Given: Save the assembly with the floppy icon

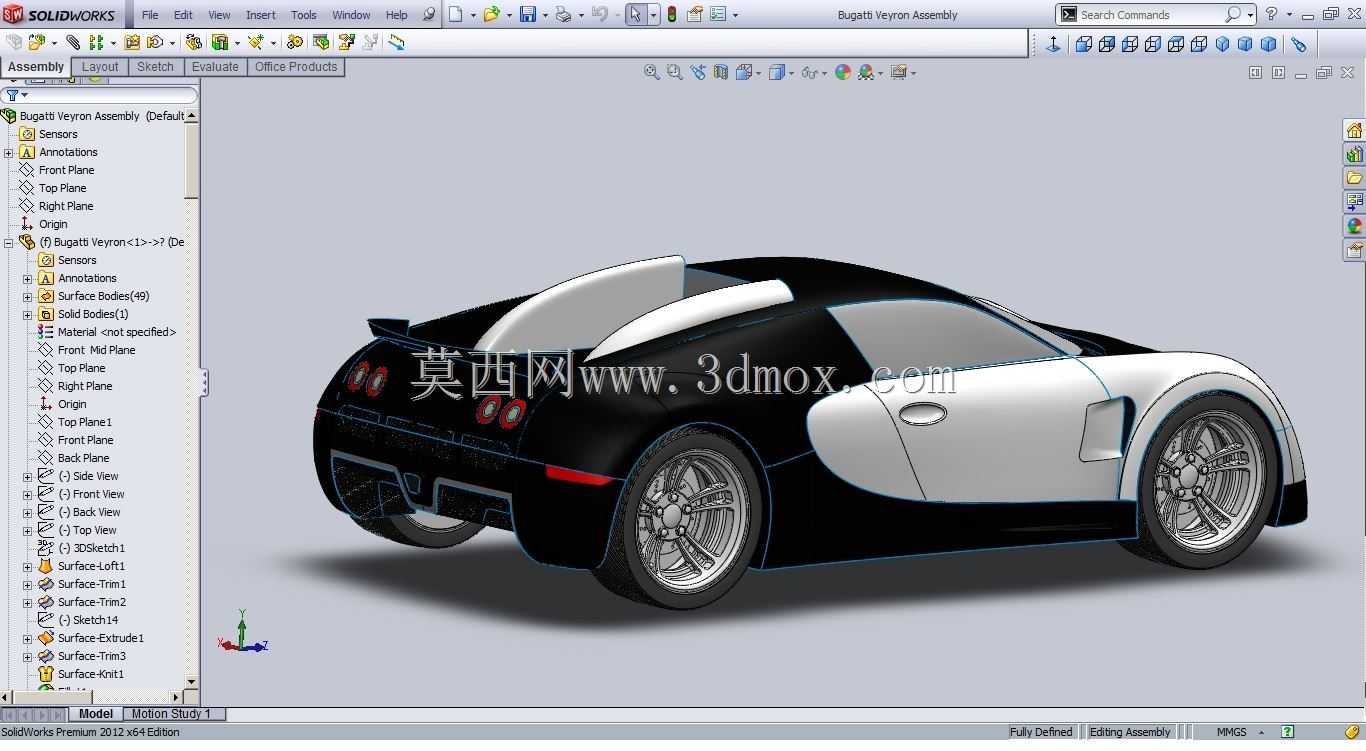Looking at the screenshot, I should [x=528, y=14].
